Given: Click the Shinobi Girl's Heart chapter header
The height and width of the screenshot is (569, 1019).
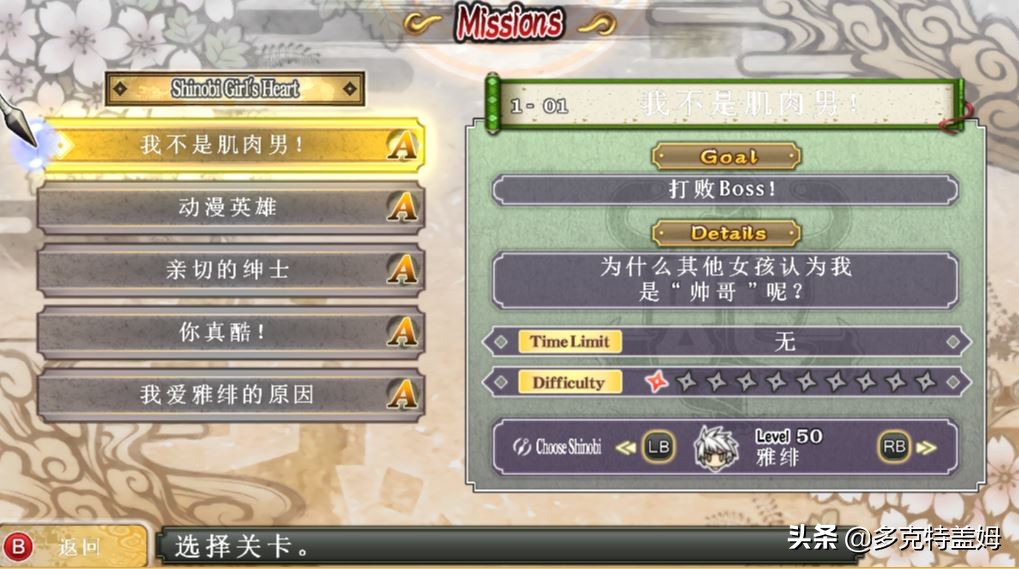Looking at the screenshot, I should click(x=235, y=88).
